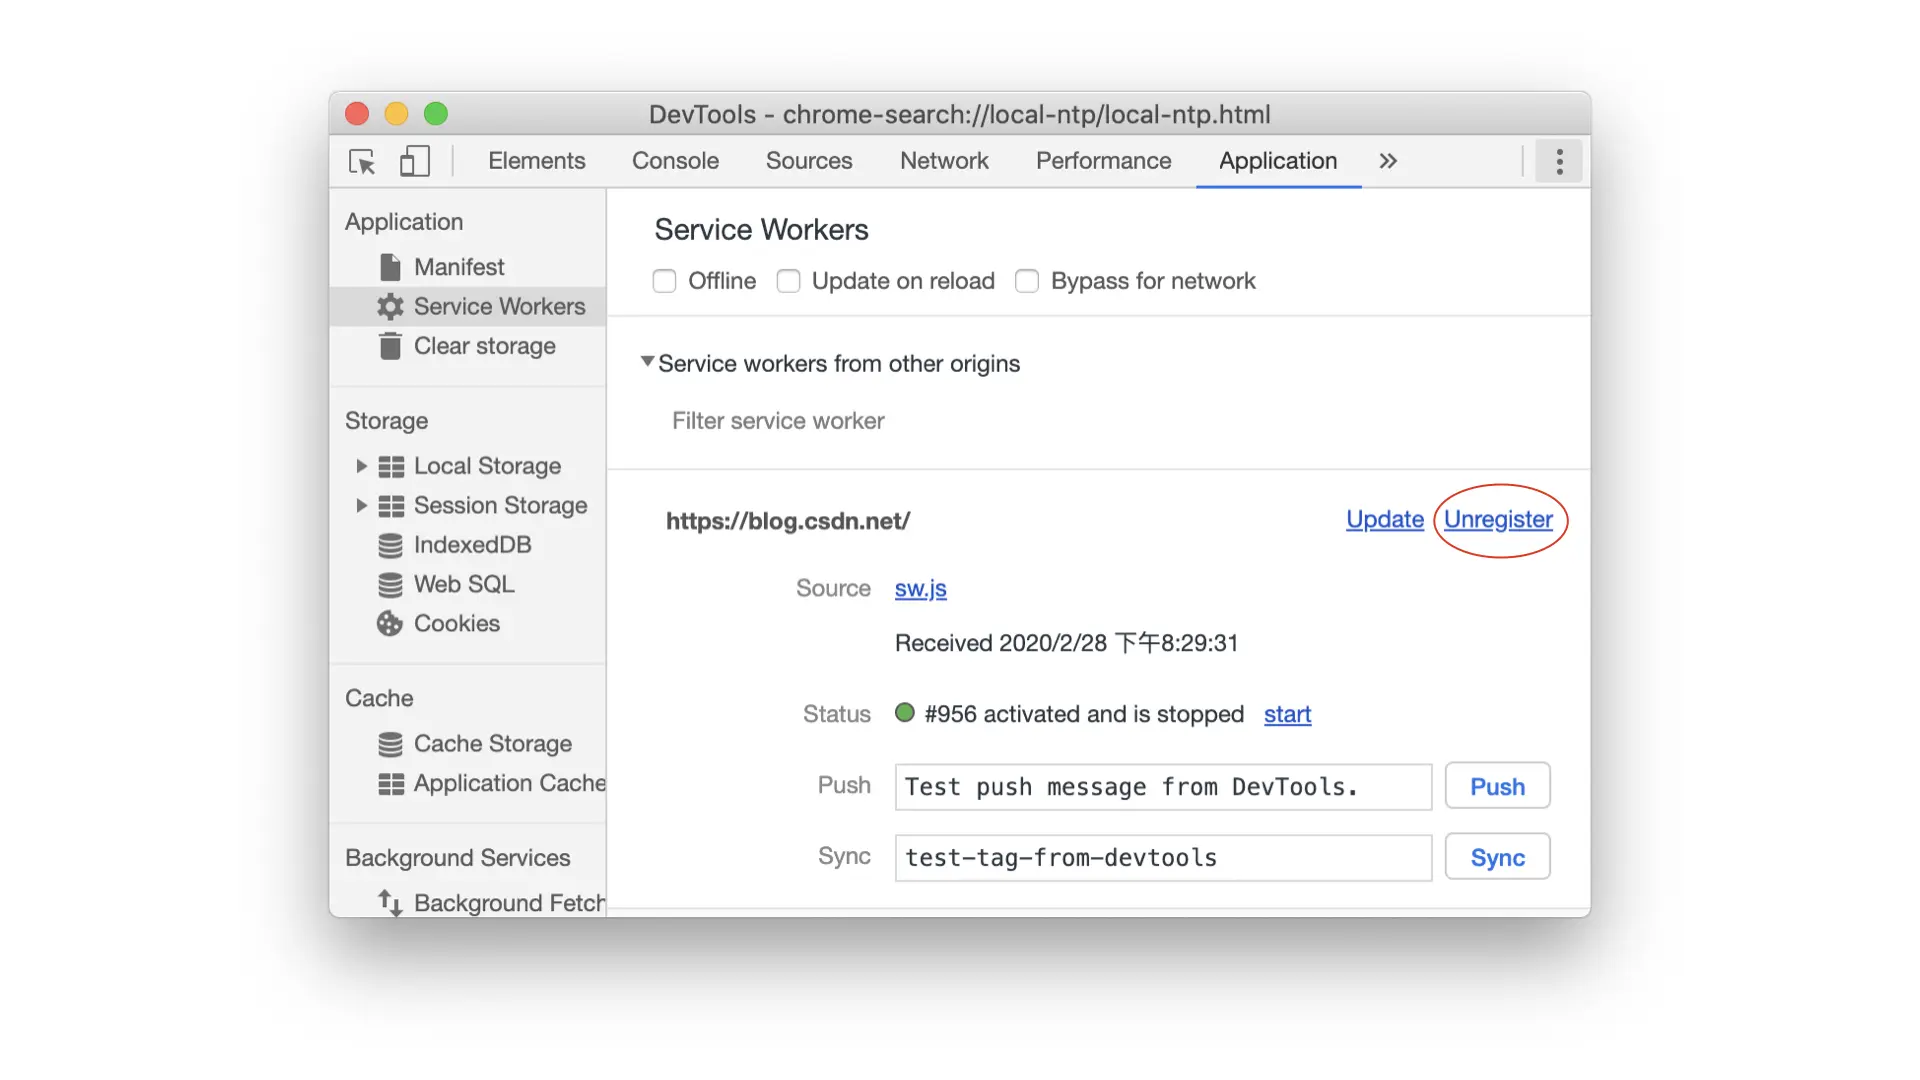Expand the Session Storage tree arrow

[x=361, y=506]
